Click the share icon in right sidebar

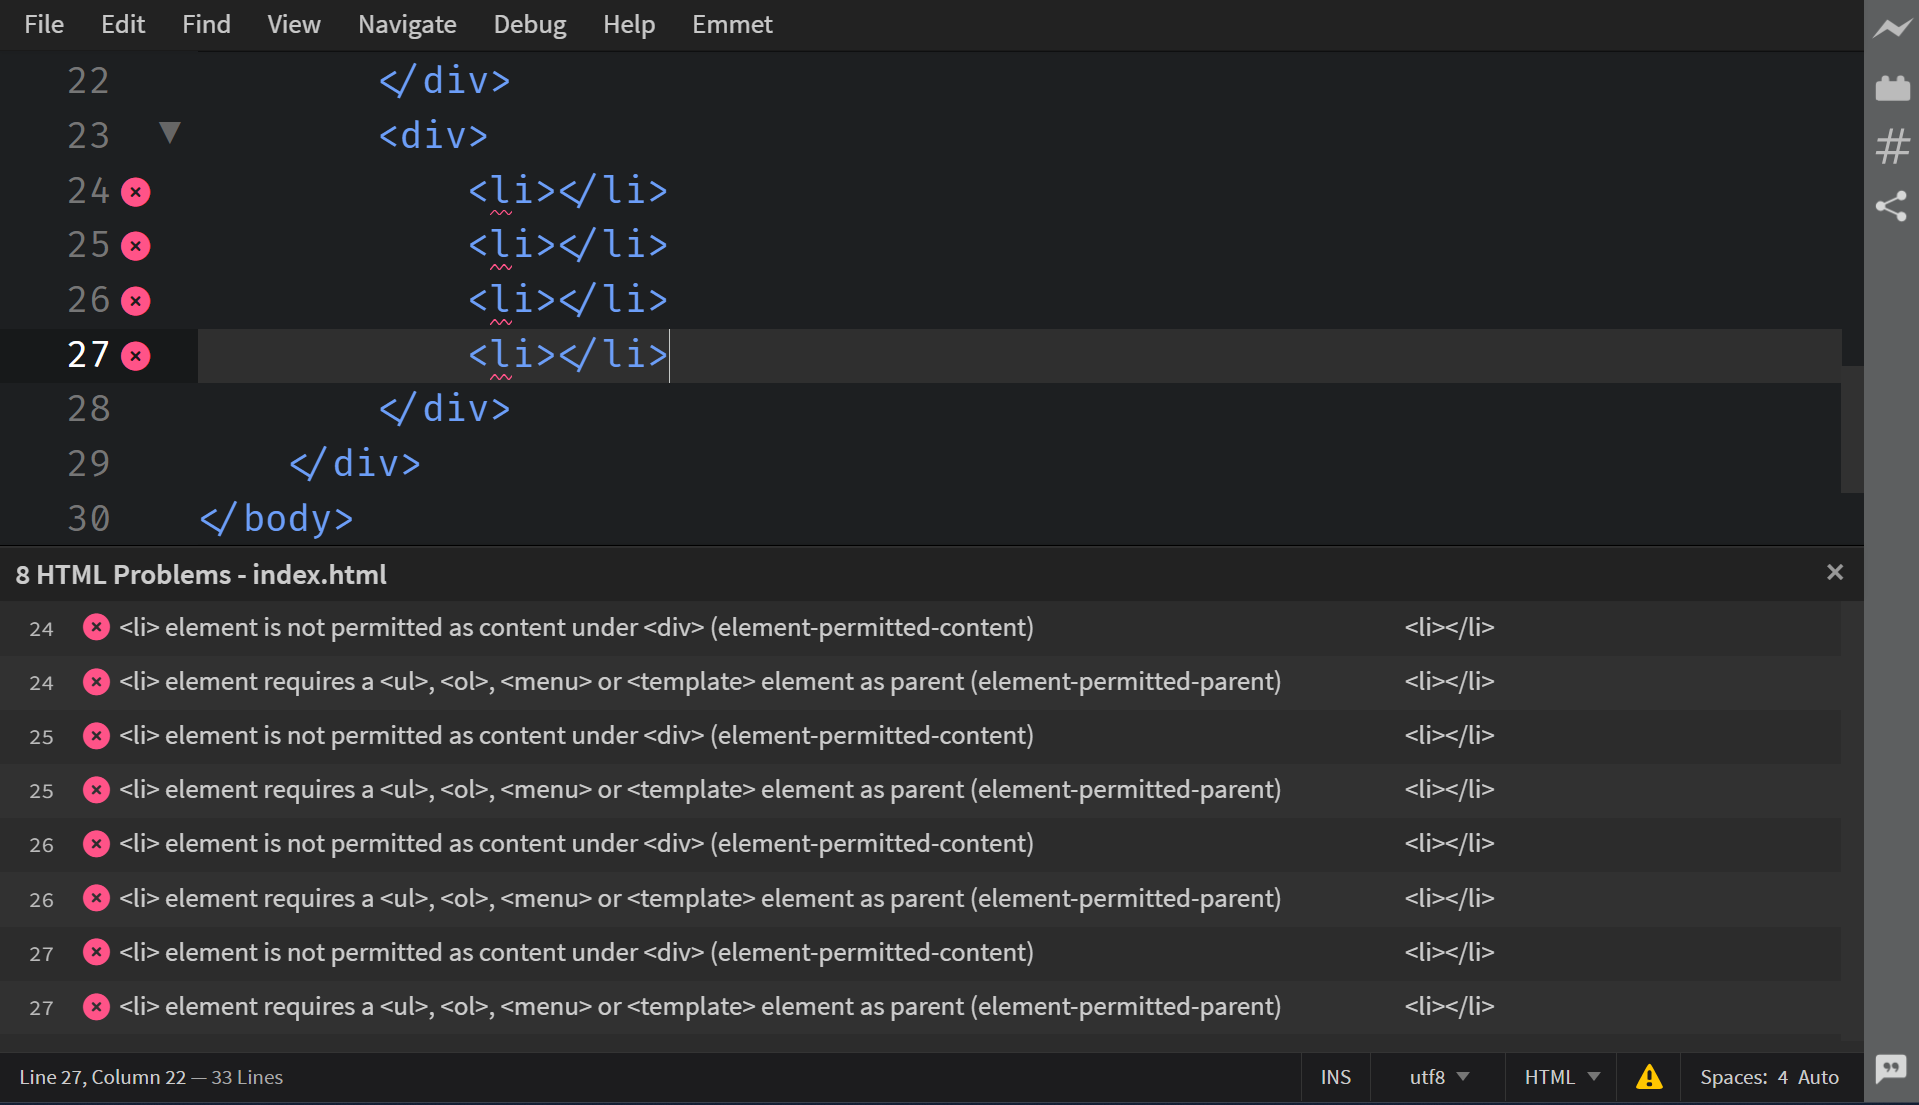[1892, 206]
